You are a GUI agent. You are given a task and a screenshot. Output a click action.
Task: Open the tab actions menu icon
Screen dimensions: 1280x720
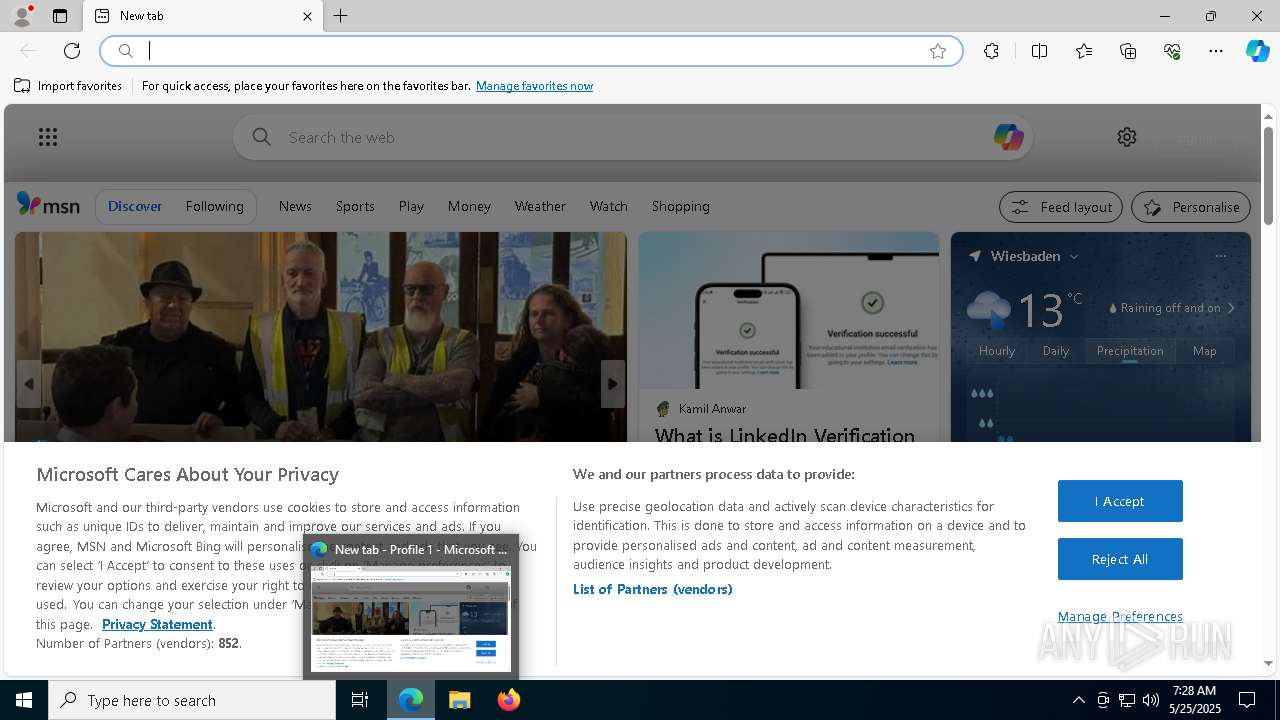(x=60, y=16)
